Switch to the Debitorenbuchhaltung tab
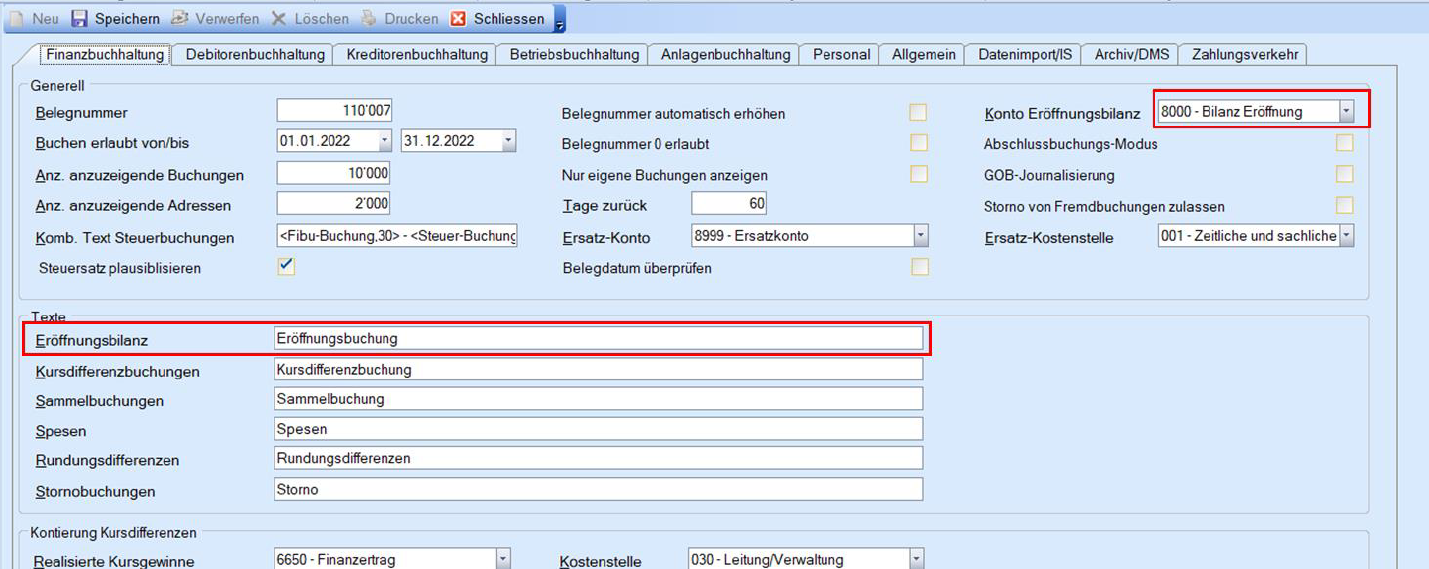 pyautogui.click(x=255, y=55)
